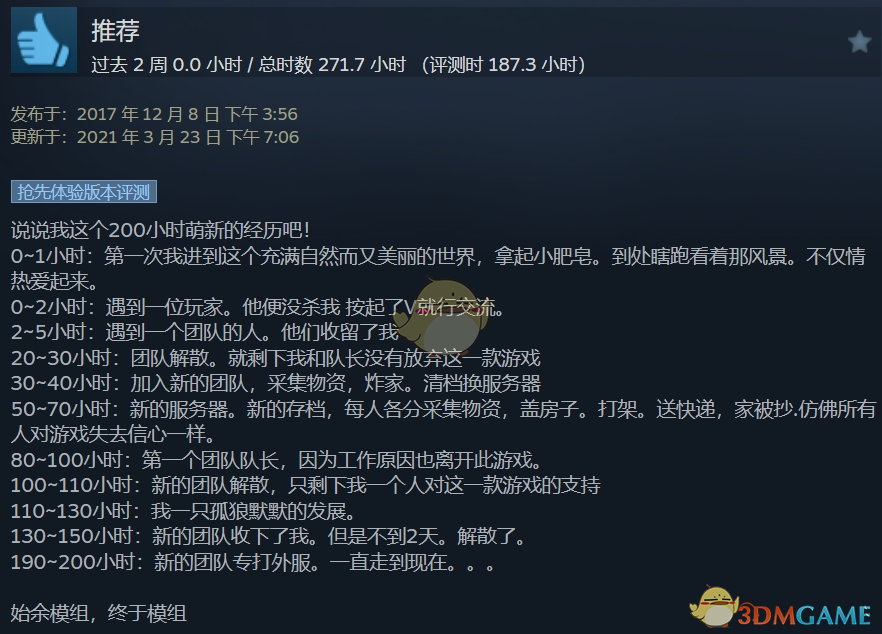The width and height of the screenshot is (882, 634).
Task: Click the 0~1小时 review line
Action: pyautogui.click(x=438, y=268)
